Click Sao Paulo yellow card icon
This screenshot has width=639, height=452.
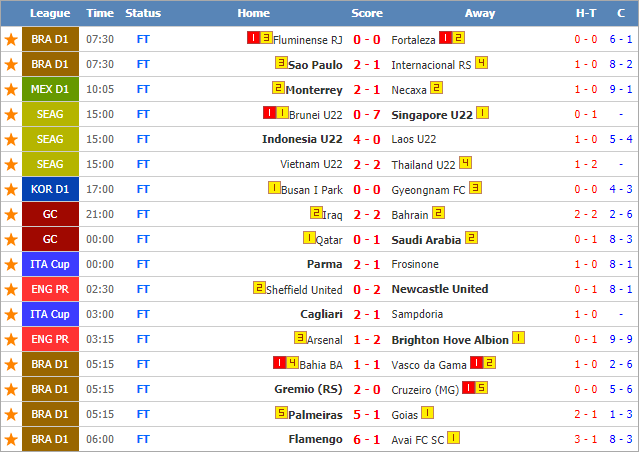click(x=281, y=63)
